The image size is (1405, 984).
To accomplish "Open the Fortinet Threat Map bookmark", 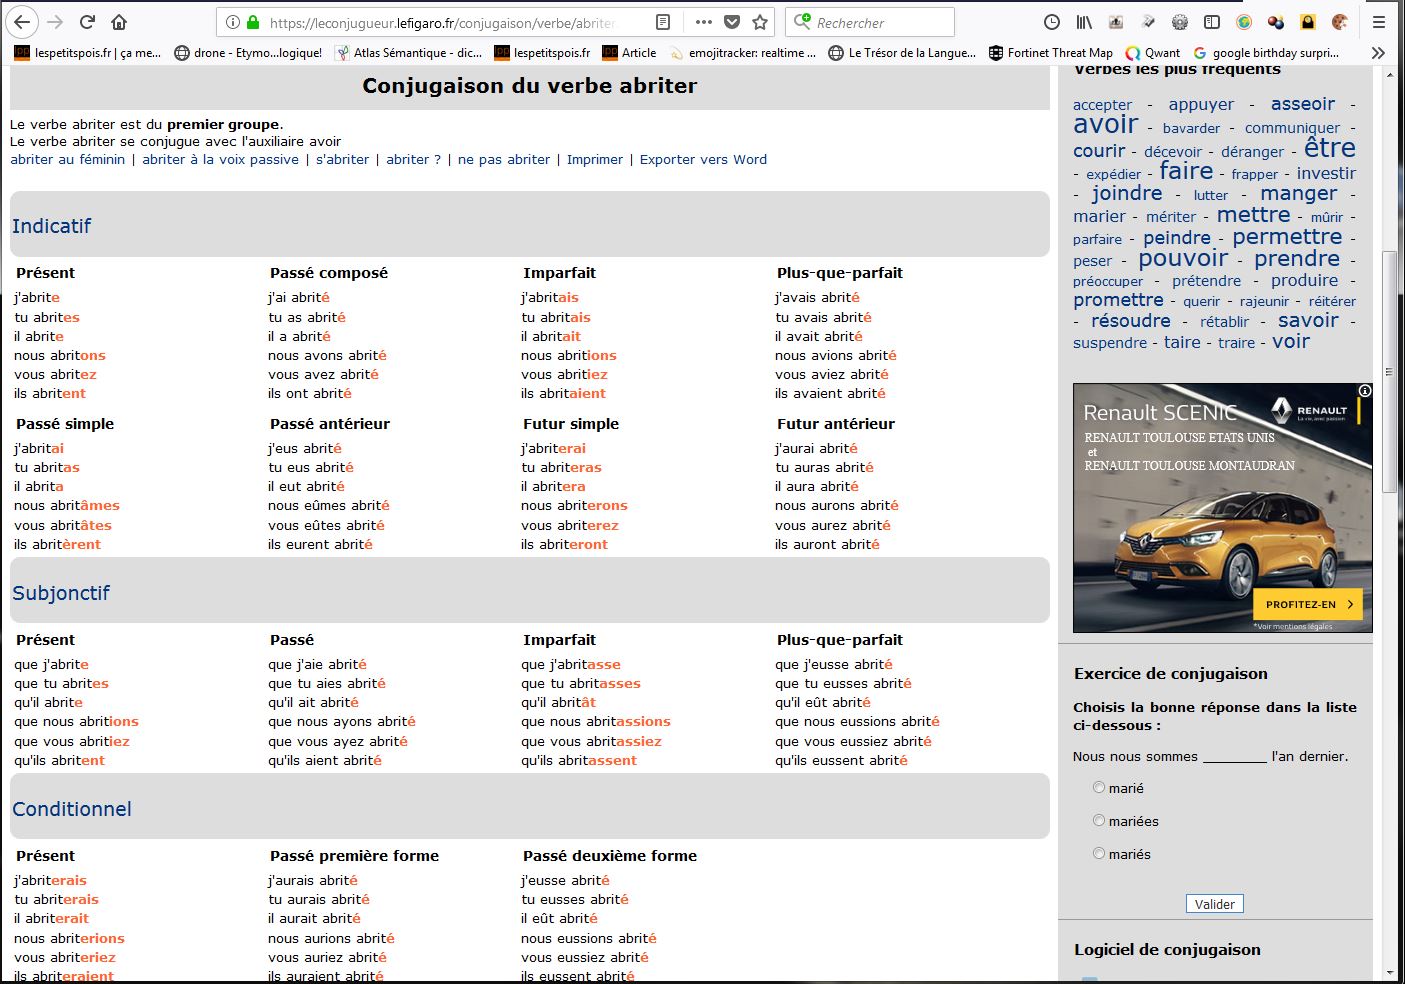I will [1050, 53].
